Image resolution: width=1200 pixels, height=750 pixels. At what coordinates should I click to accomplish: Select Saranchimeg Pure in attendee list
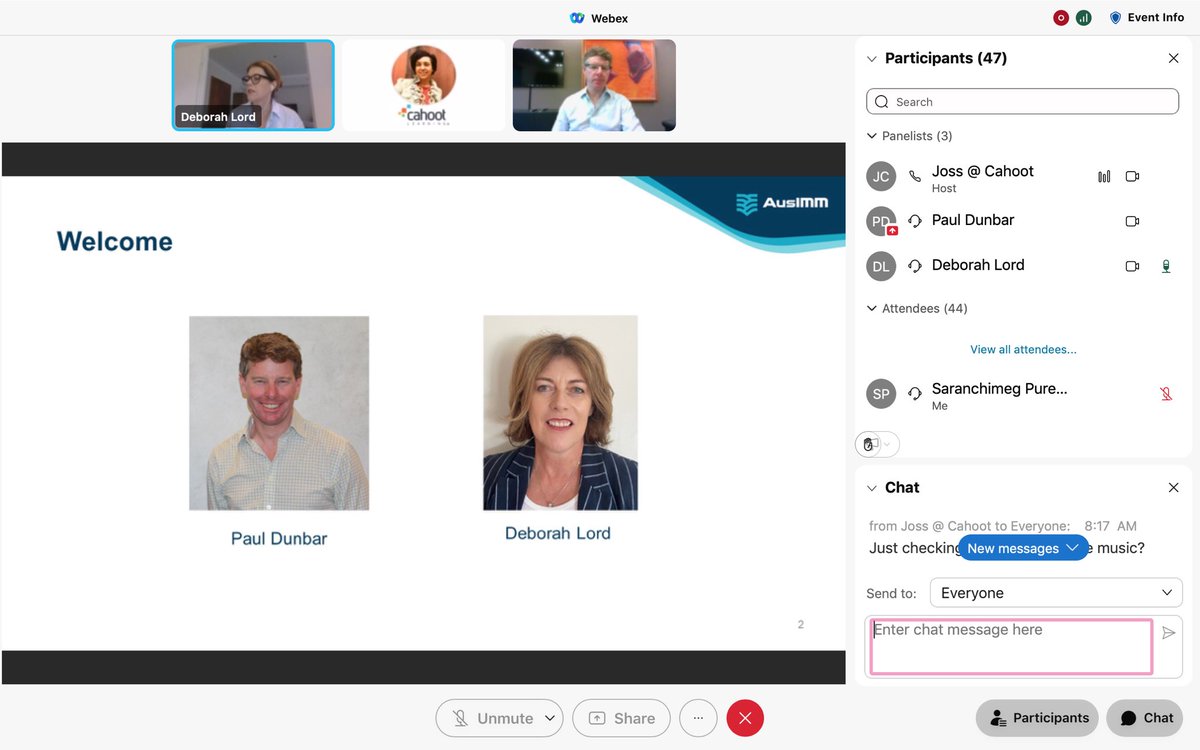(1000, 389)
